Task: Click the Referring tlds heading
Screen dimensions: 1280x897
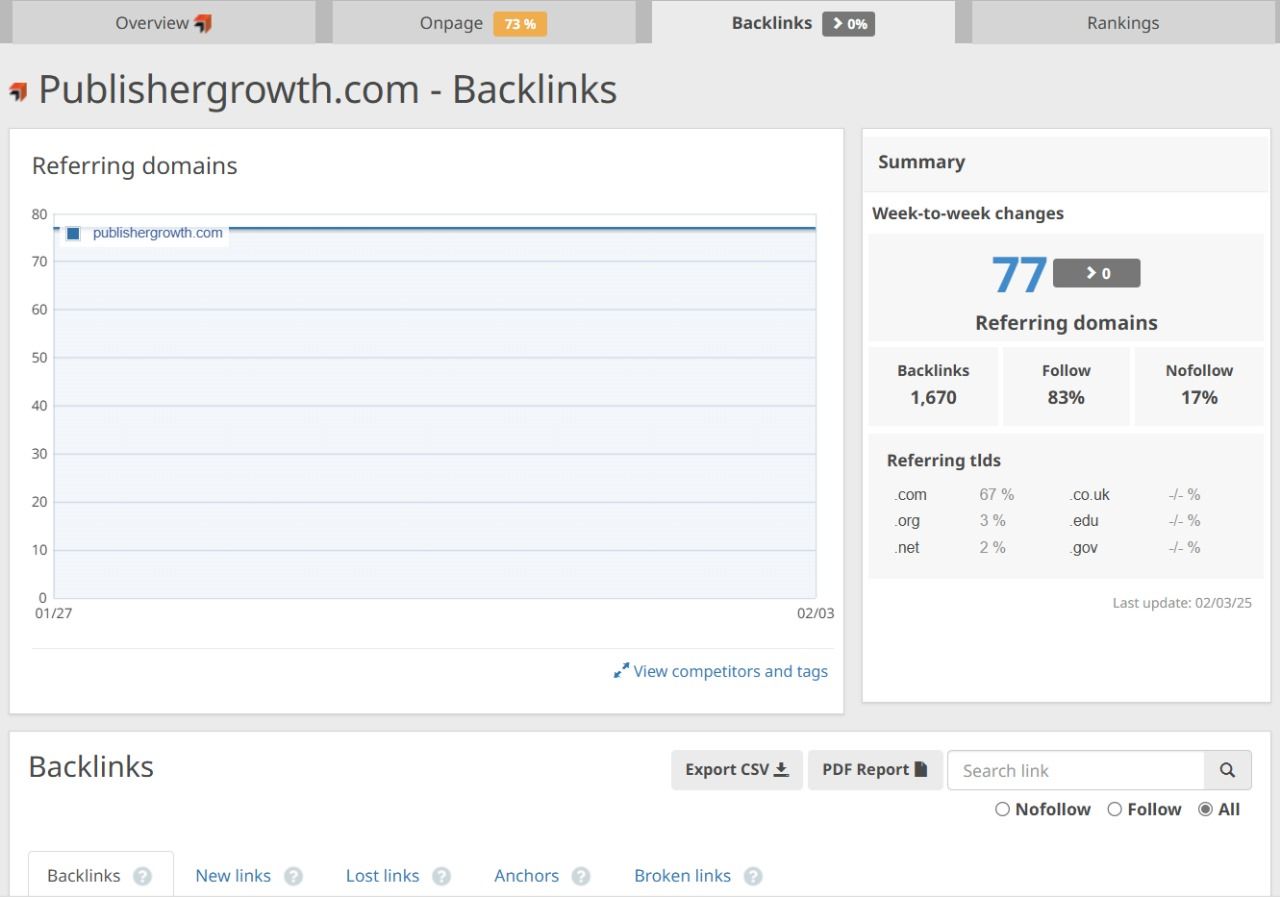Action: pos(944,461)
